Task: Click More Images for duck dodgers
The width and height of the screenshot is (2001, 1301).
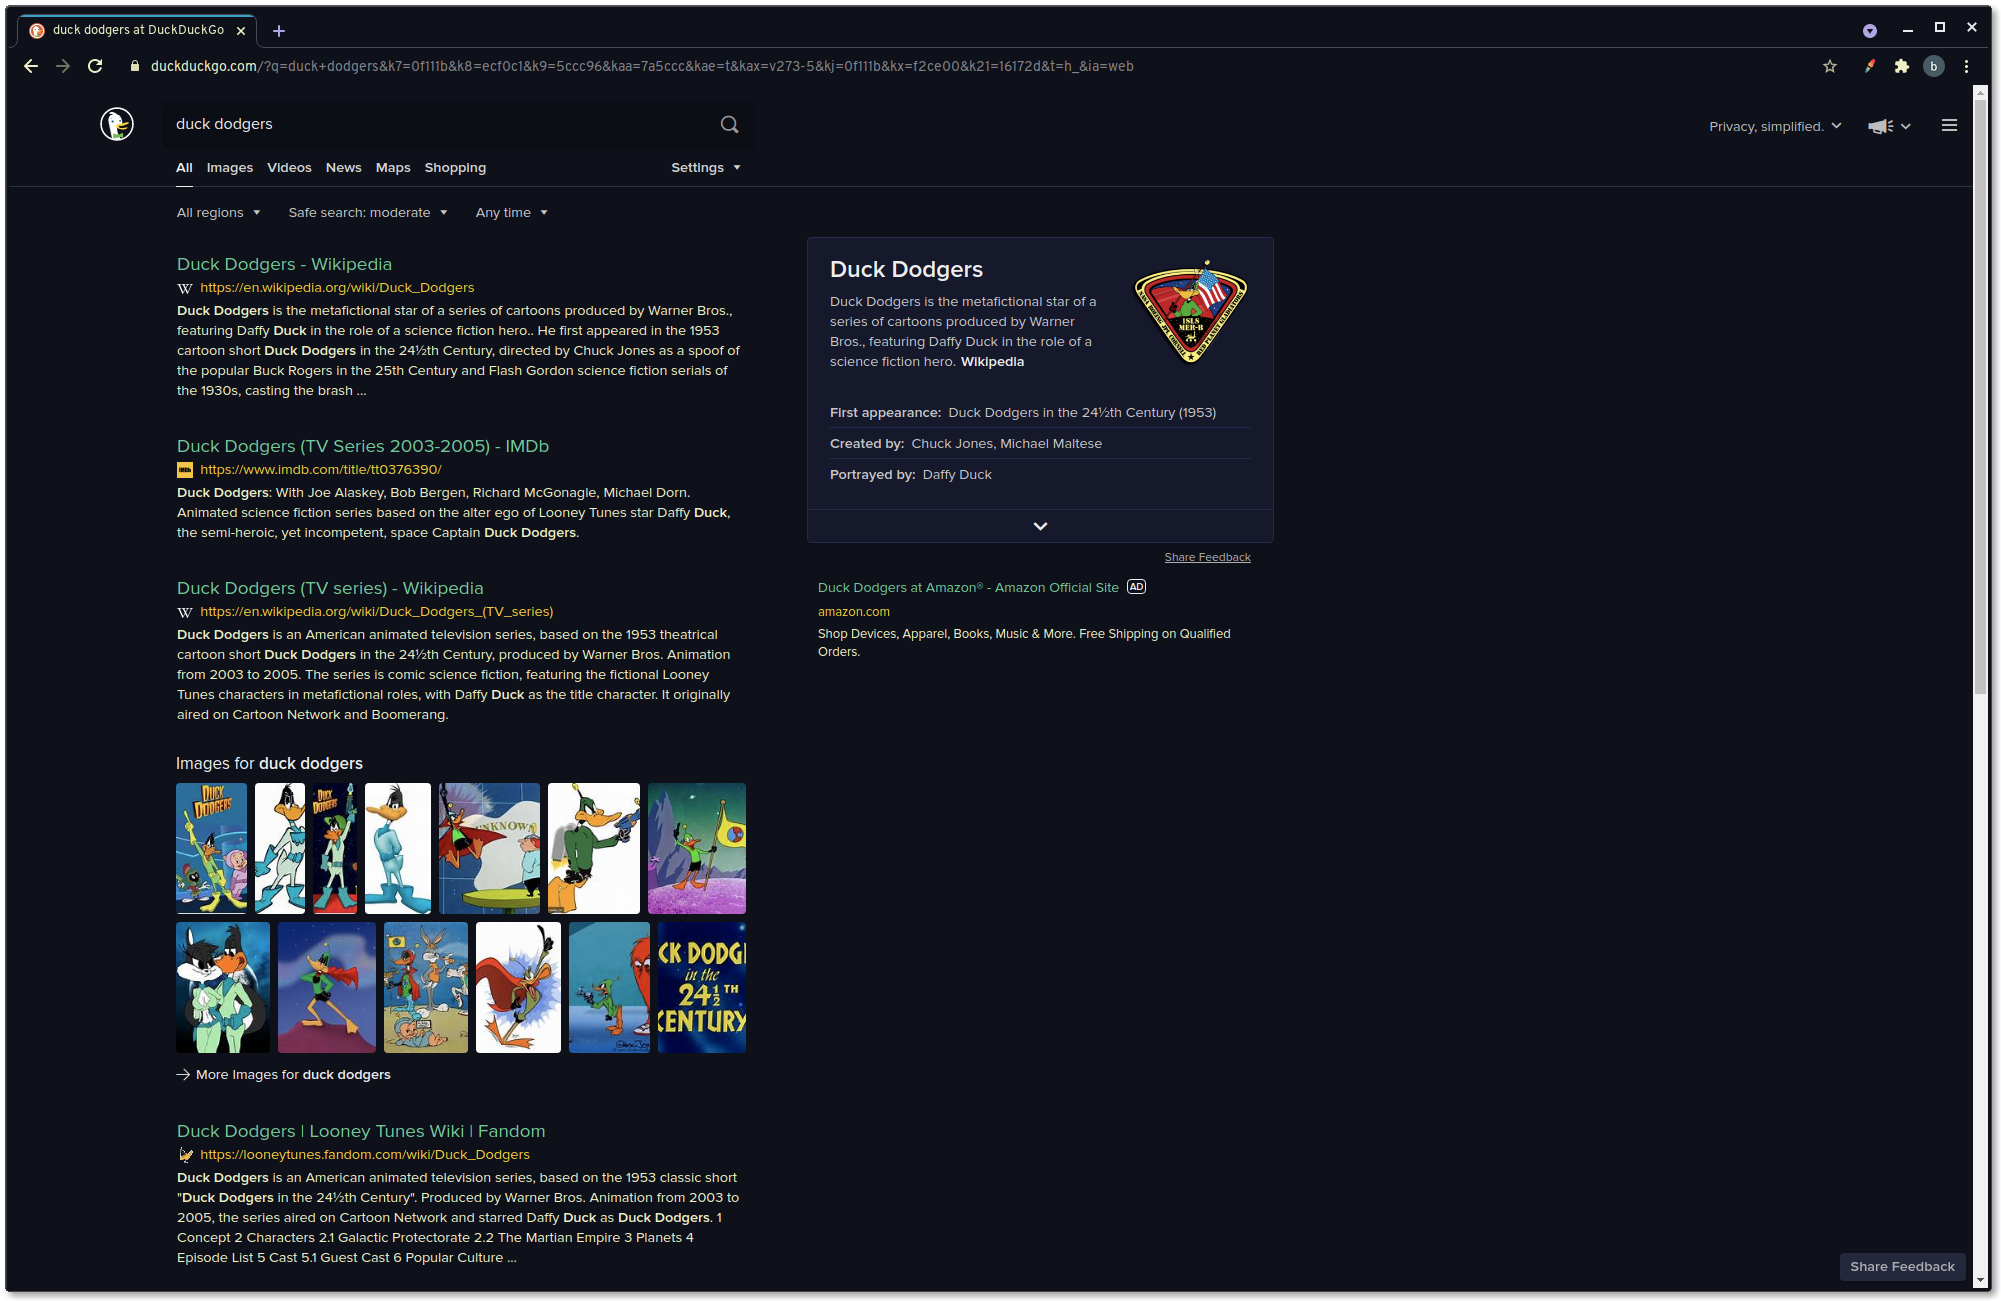Action: (x=292, y=1075)
